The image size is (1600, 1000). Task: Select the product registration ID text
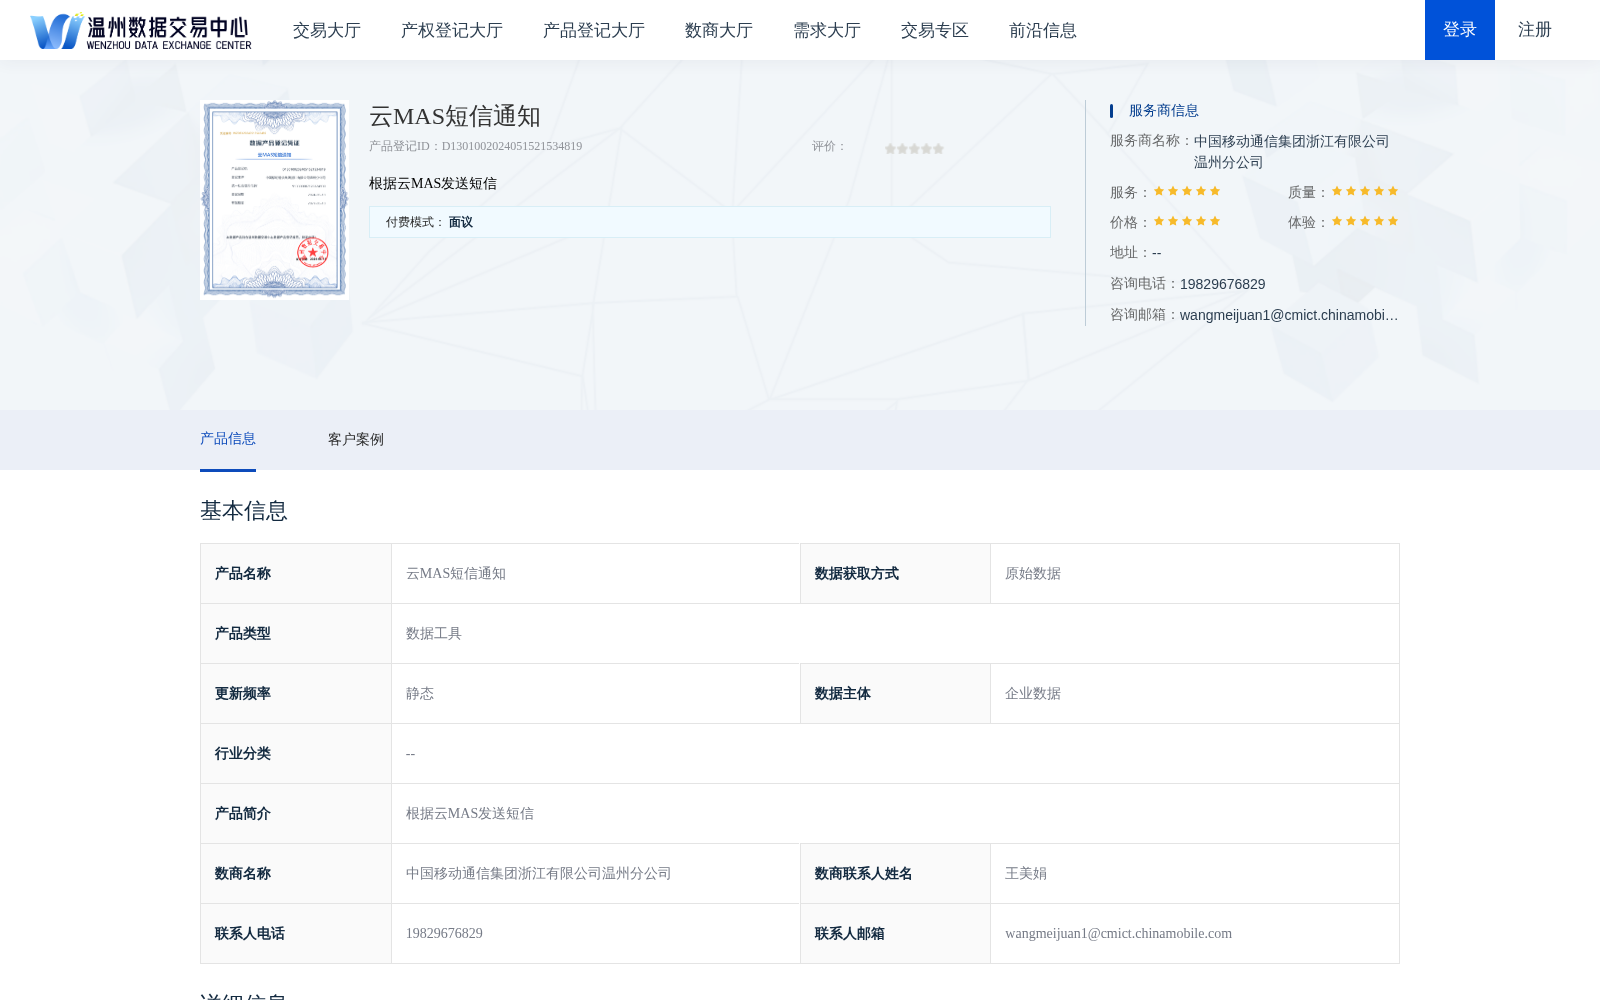click(476, 146)
